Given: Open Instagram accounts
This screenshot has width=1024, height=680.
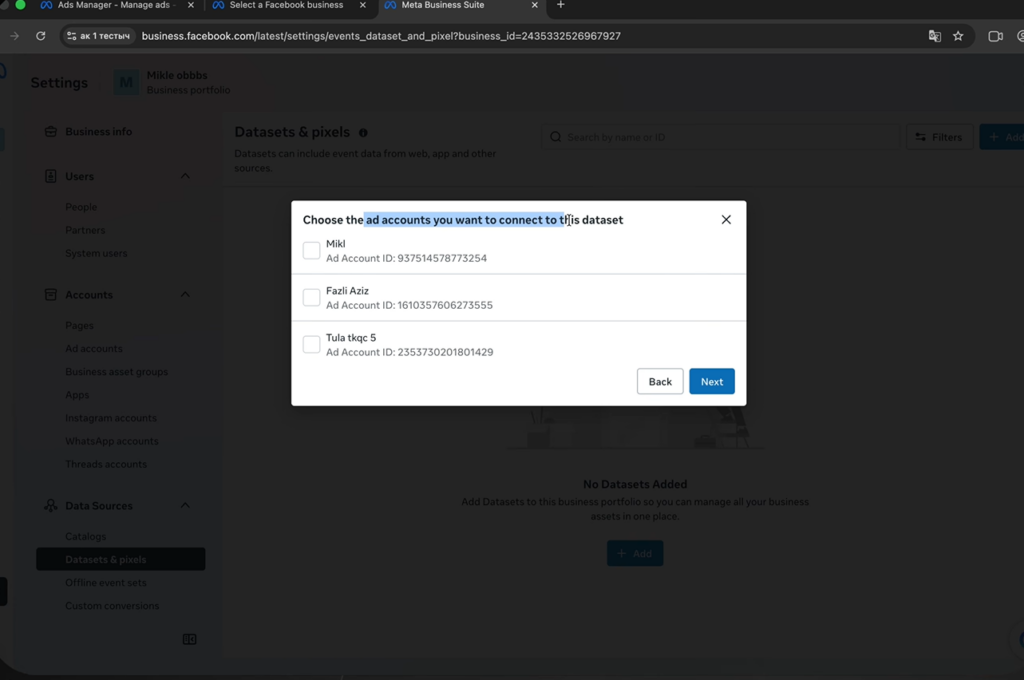Looking at the screenshot, I should (110, 418).
